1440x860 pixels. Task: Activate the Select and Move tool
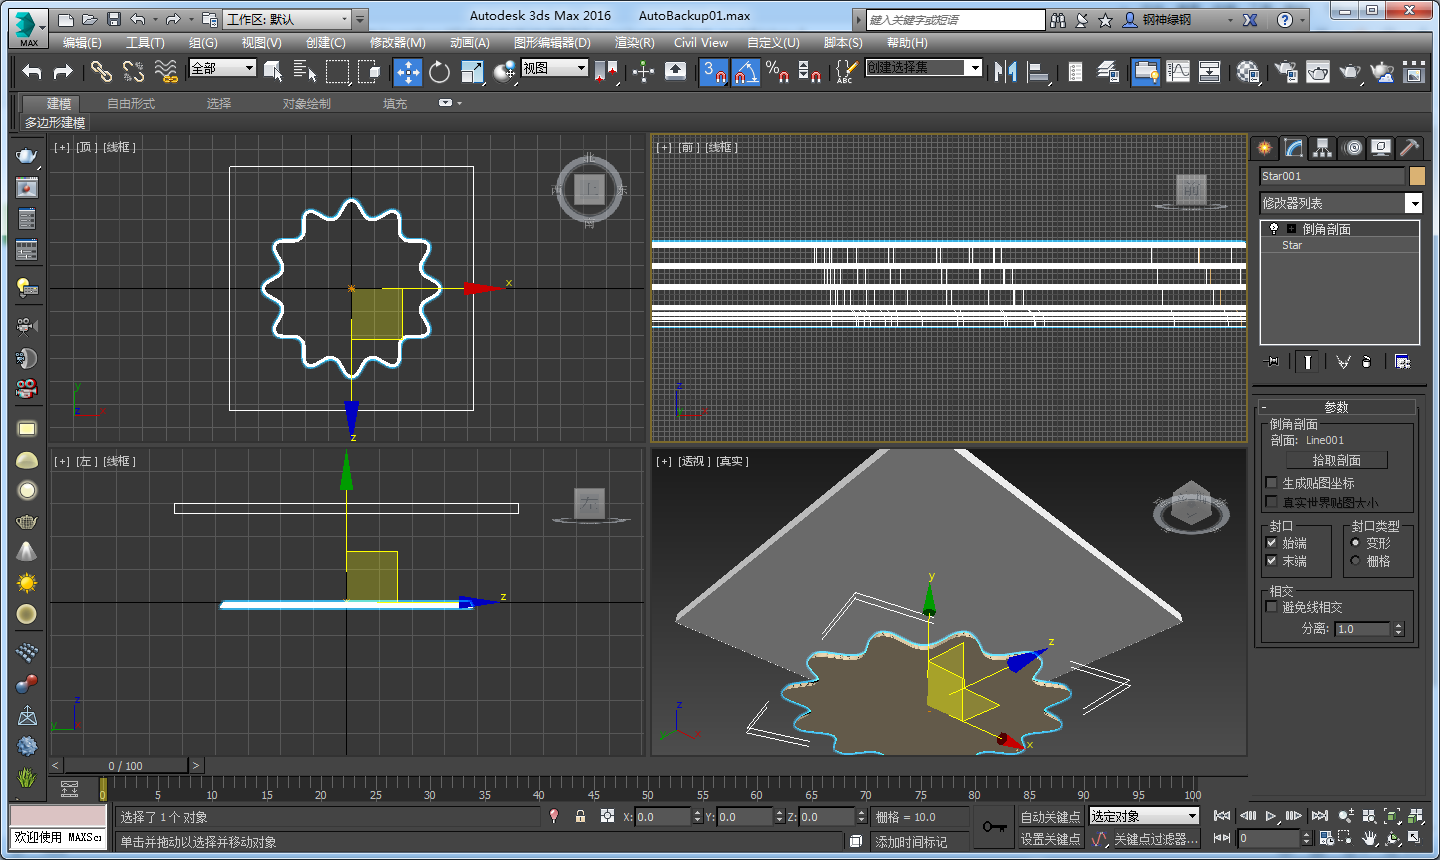(x=407, y=72)
